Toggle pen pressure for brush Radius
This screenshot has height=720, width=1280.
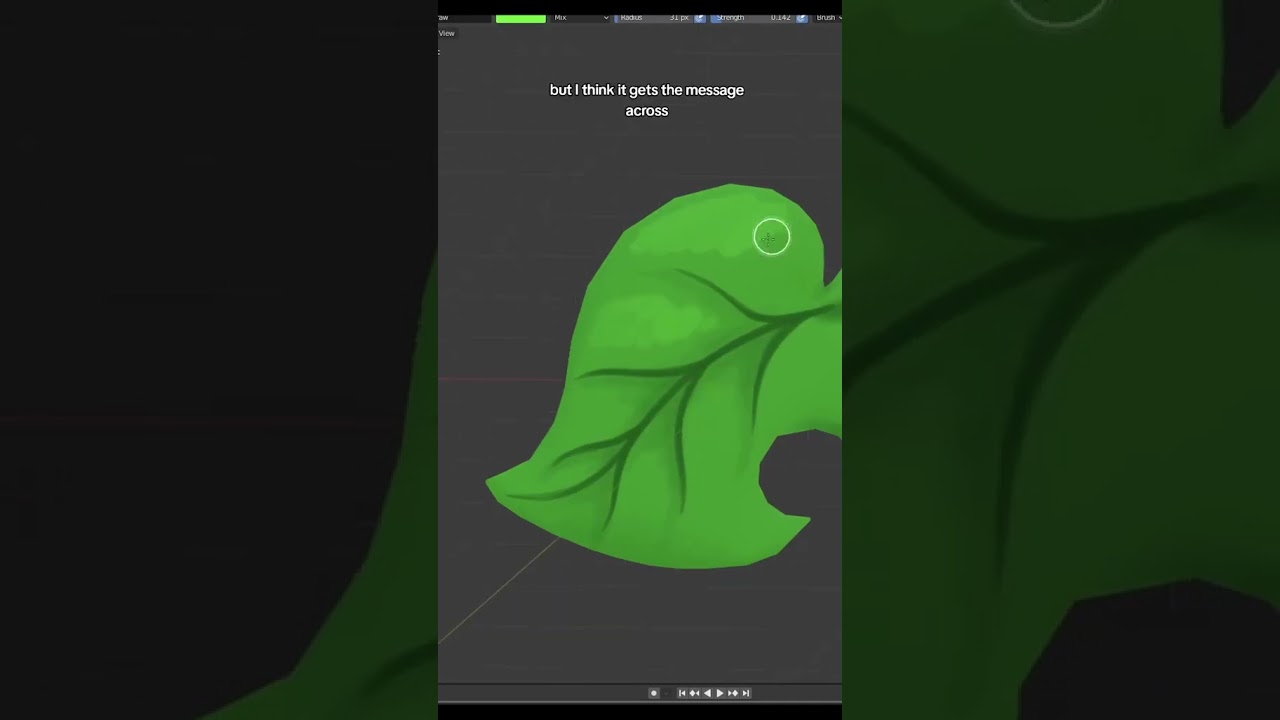click(x=700, y=18)
